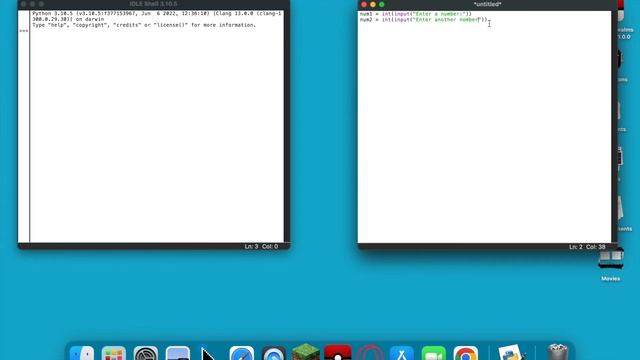640x360 pixels.
Task: Click the 'Type "help", "copyright"' line in Shell
Action: (144, 25)
